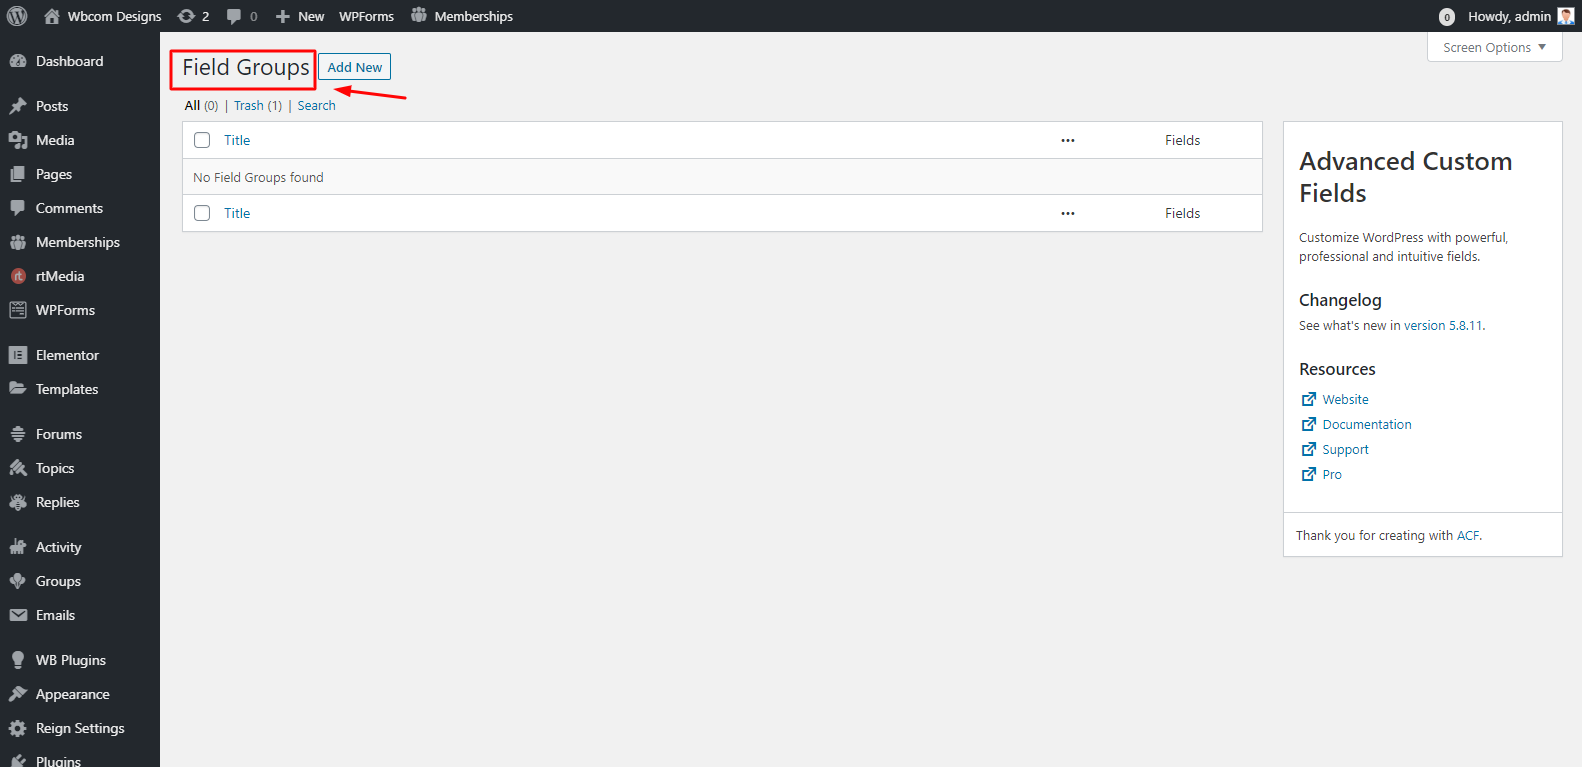
Task: Click the Pages icon in sidebar
Action: 18,174
